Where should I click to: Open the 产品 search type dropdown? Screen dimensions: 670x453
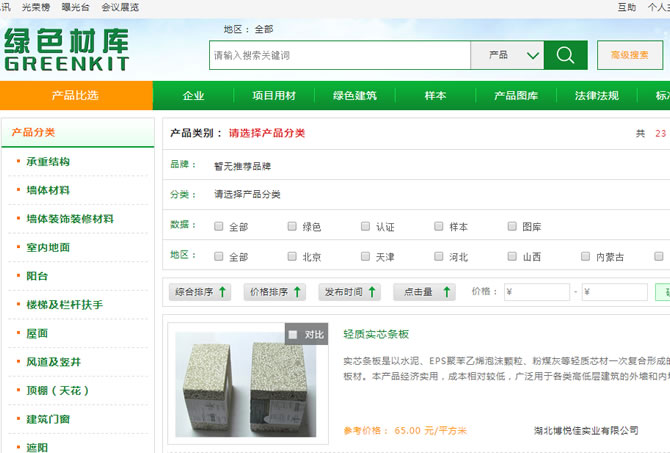click(x=507, y=55)
